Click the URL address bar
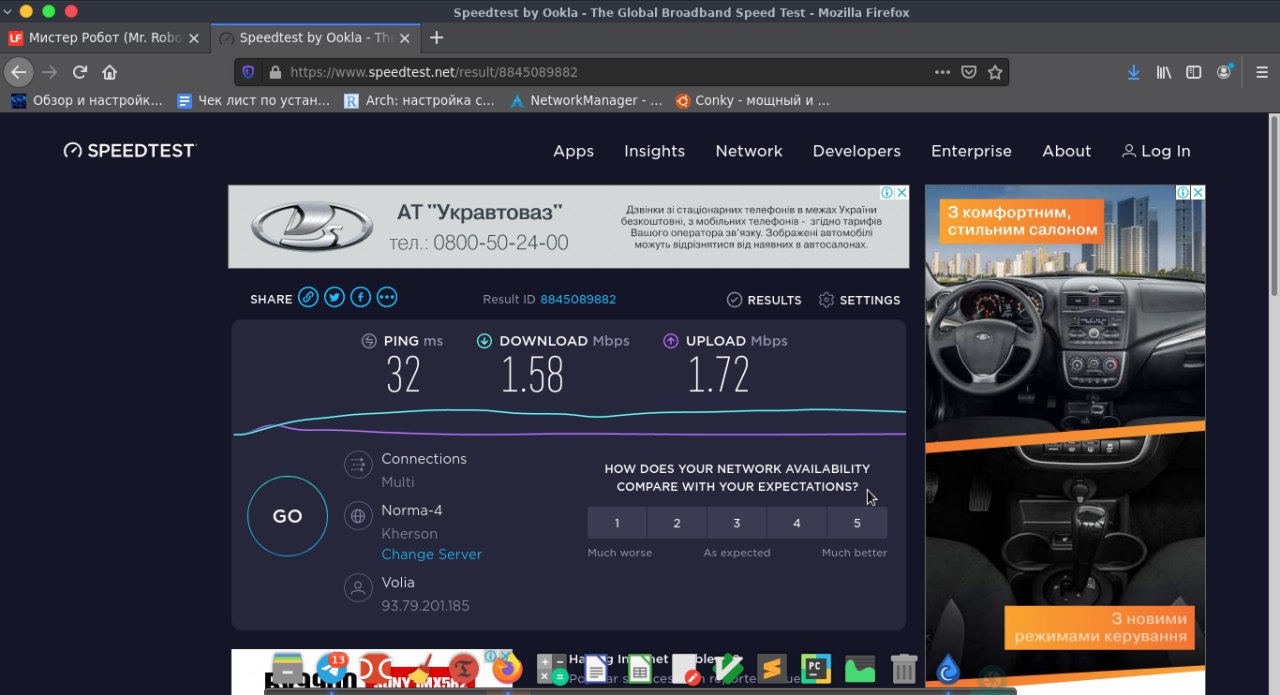 (600, 72)
